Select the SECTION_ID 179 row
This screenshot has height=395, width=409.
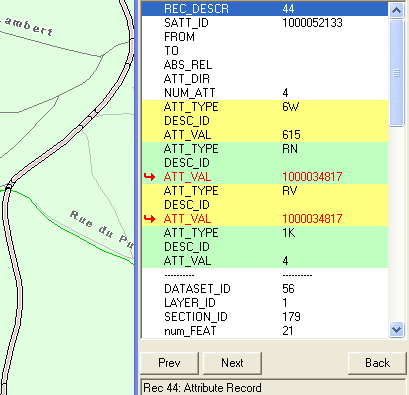tap(265, 317)
